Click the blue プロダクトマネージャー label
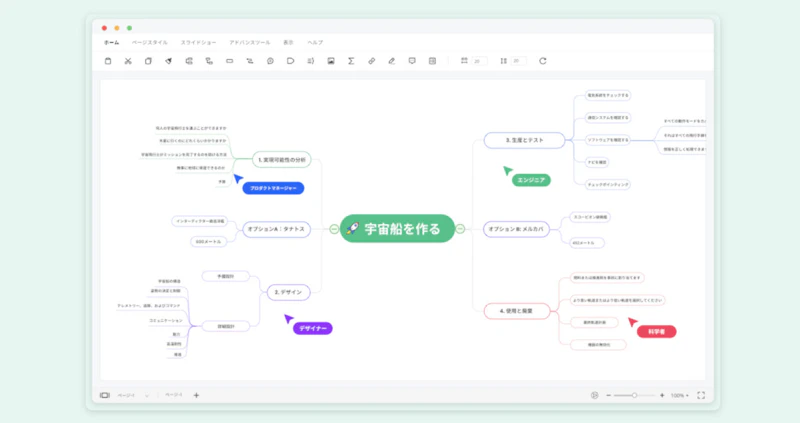Image resolution: width=800 pixels, height=423 pixels. (x=273, y=188)
